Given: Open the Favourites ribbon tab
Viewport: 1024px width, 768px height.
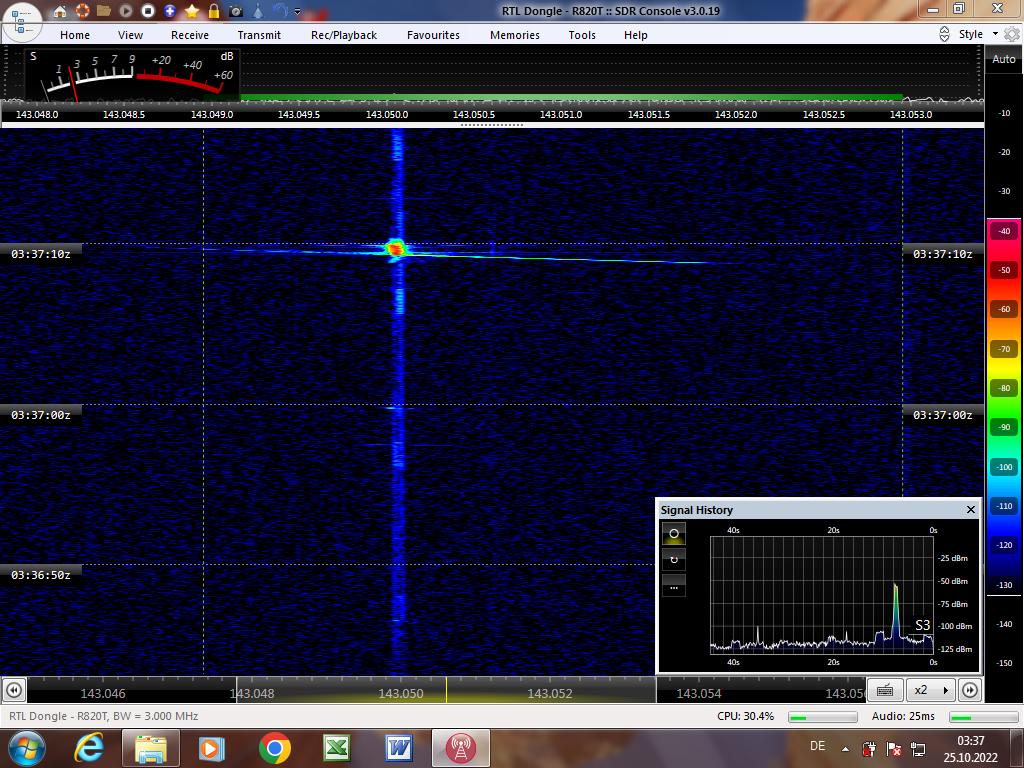Looking at the screenshot, I should click(x=433, y=35).
